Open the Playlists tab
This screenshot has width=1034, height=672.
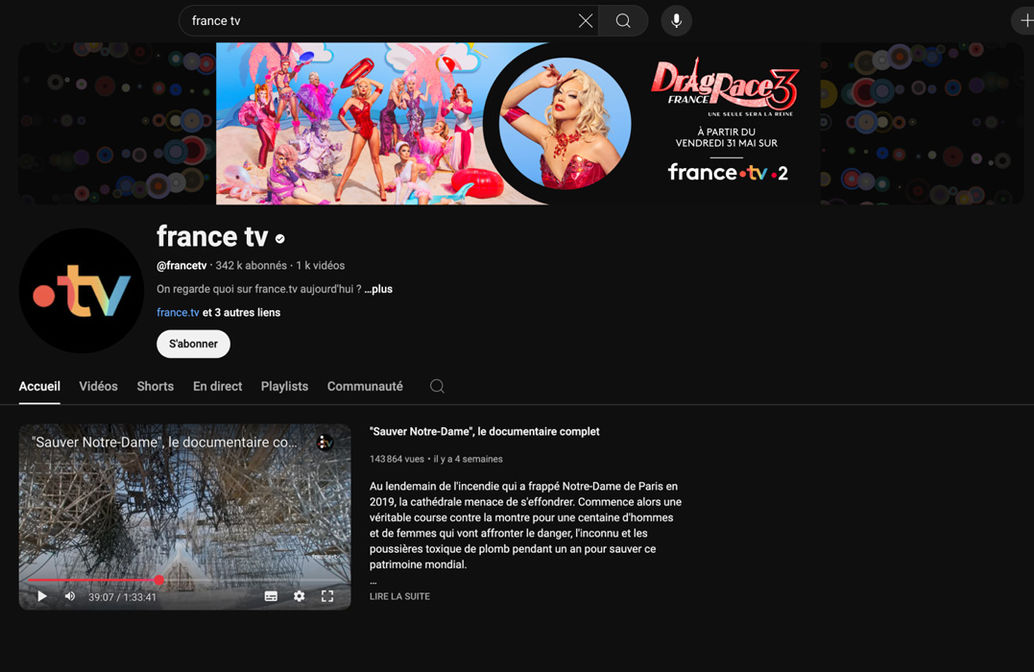coord(284,386)
